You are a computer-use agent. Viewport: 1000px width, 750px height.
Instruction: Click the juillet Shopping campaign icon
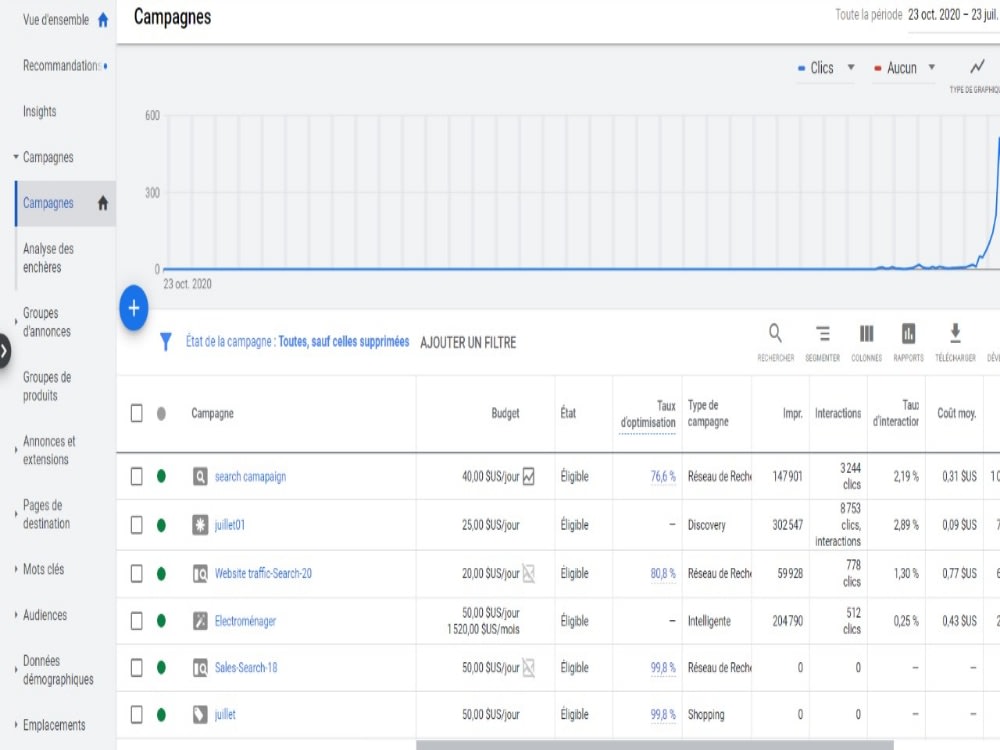click(200, 714)
